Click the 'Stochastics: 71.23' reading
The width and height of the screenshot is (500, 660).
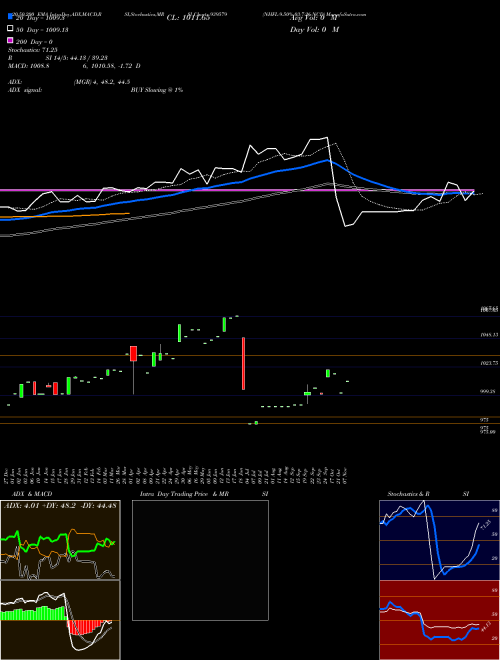pos(32,50)
